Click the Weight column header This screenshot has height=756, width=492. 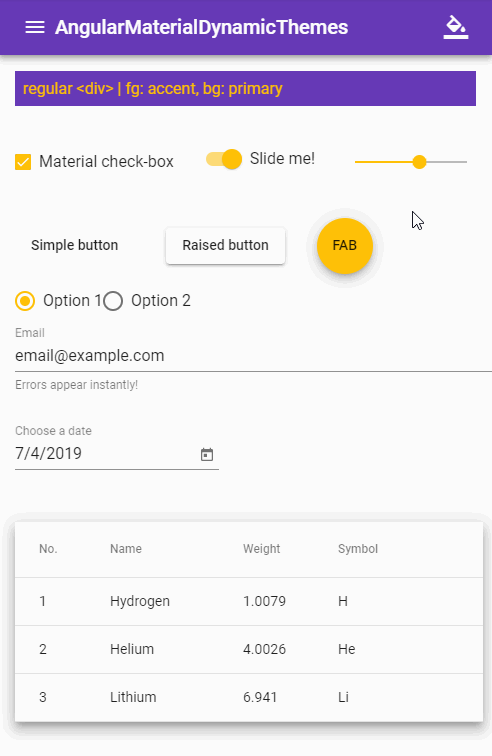pyautogui.click(x=261, y=549)
